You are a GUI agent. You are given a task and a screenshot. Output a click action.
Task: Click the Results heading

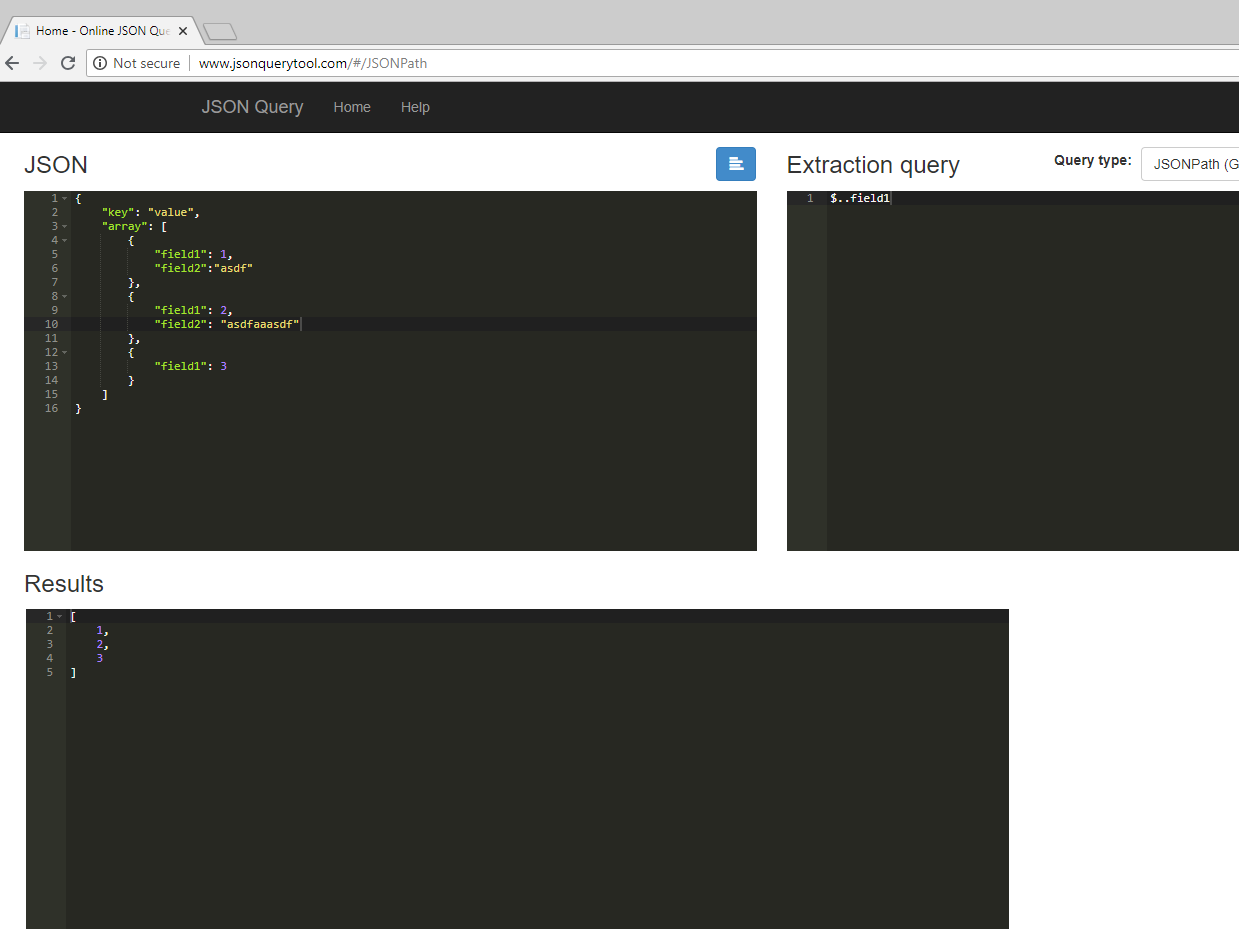(64, 583)
